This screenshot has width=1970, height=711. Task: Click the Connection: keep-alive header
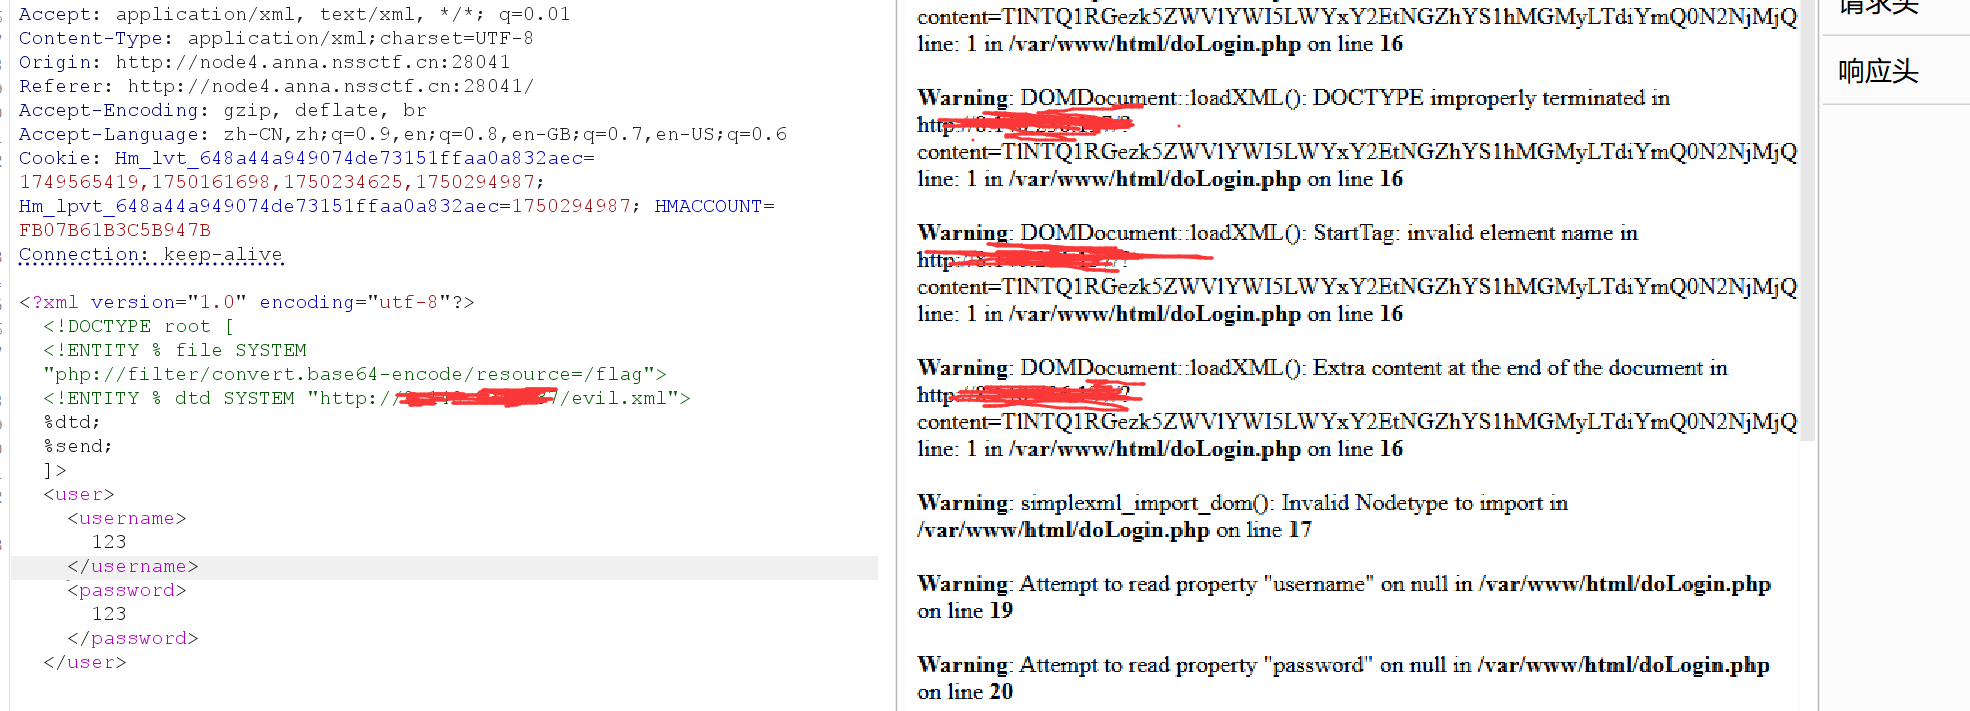151,254
